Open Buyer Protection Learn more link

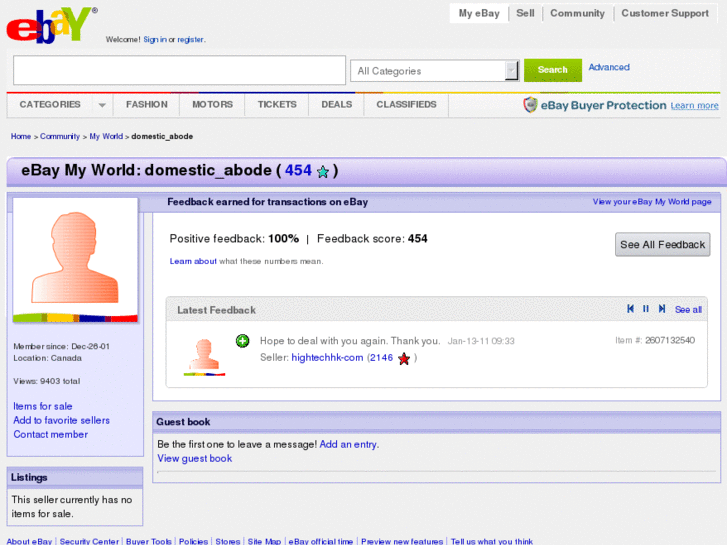click(695, 106)
